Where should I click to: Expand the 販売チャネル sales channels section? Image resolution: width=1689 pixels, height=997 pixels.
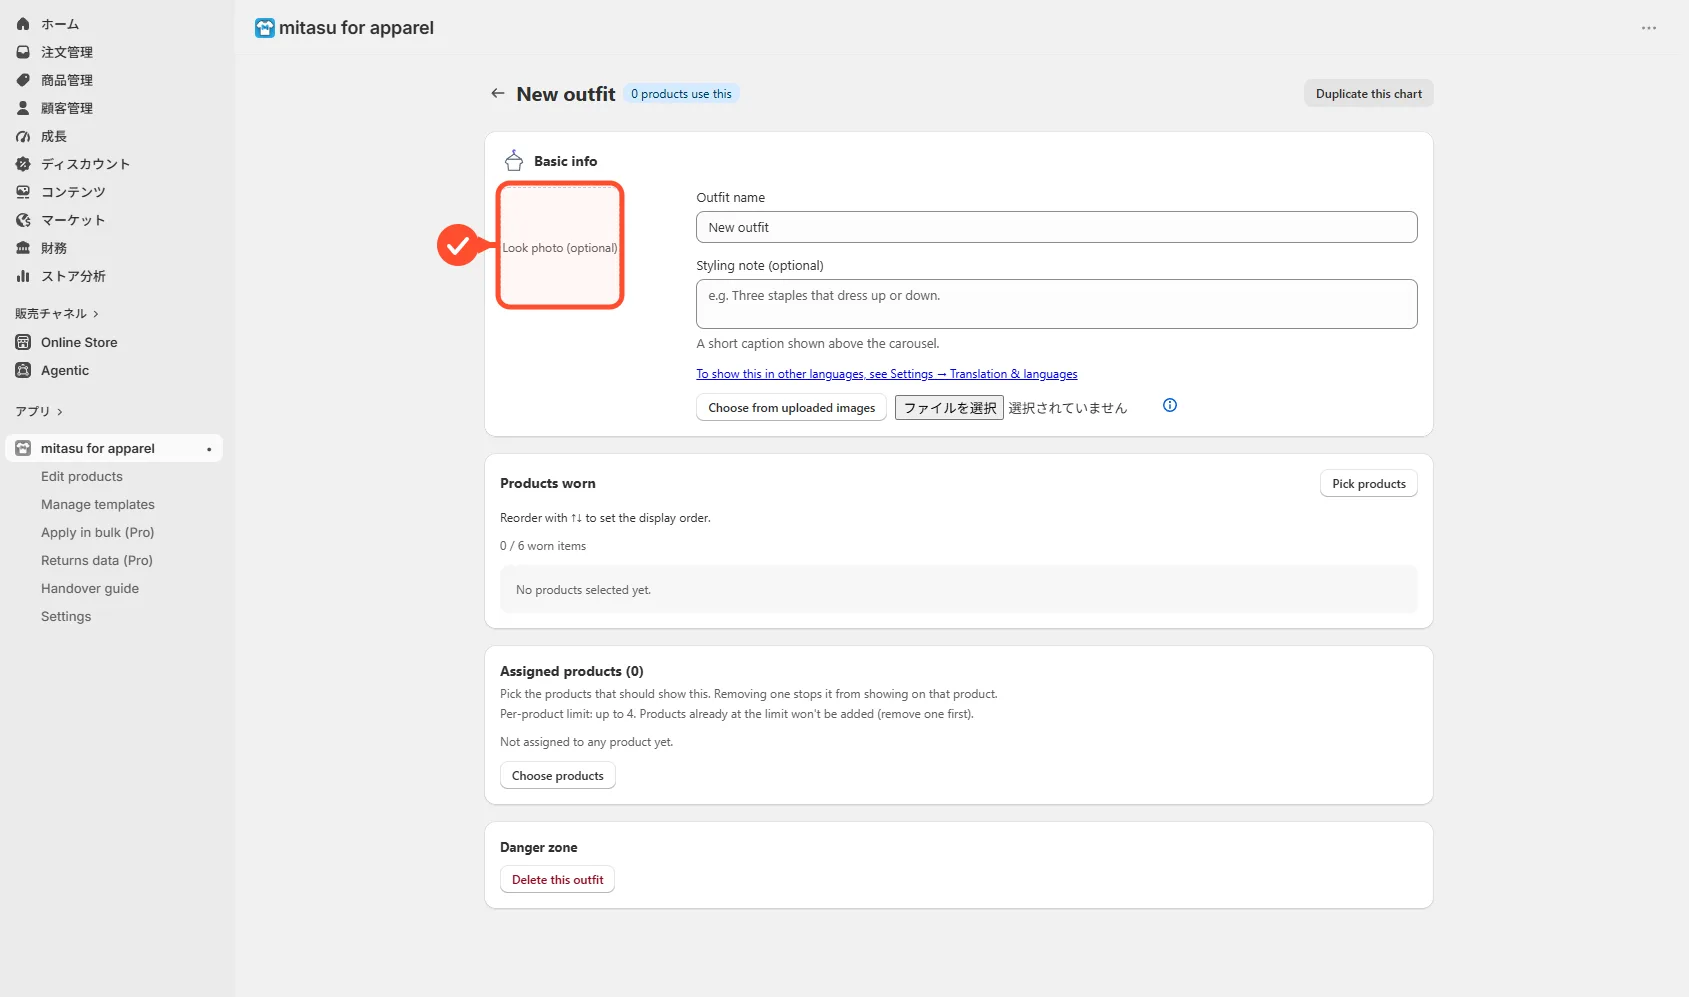pos(57,313)
